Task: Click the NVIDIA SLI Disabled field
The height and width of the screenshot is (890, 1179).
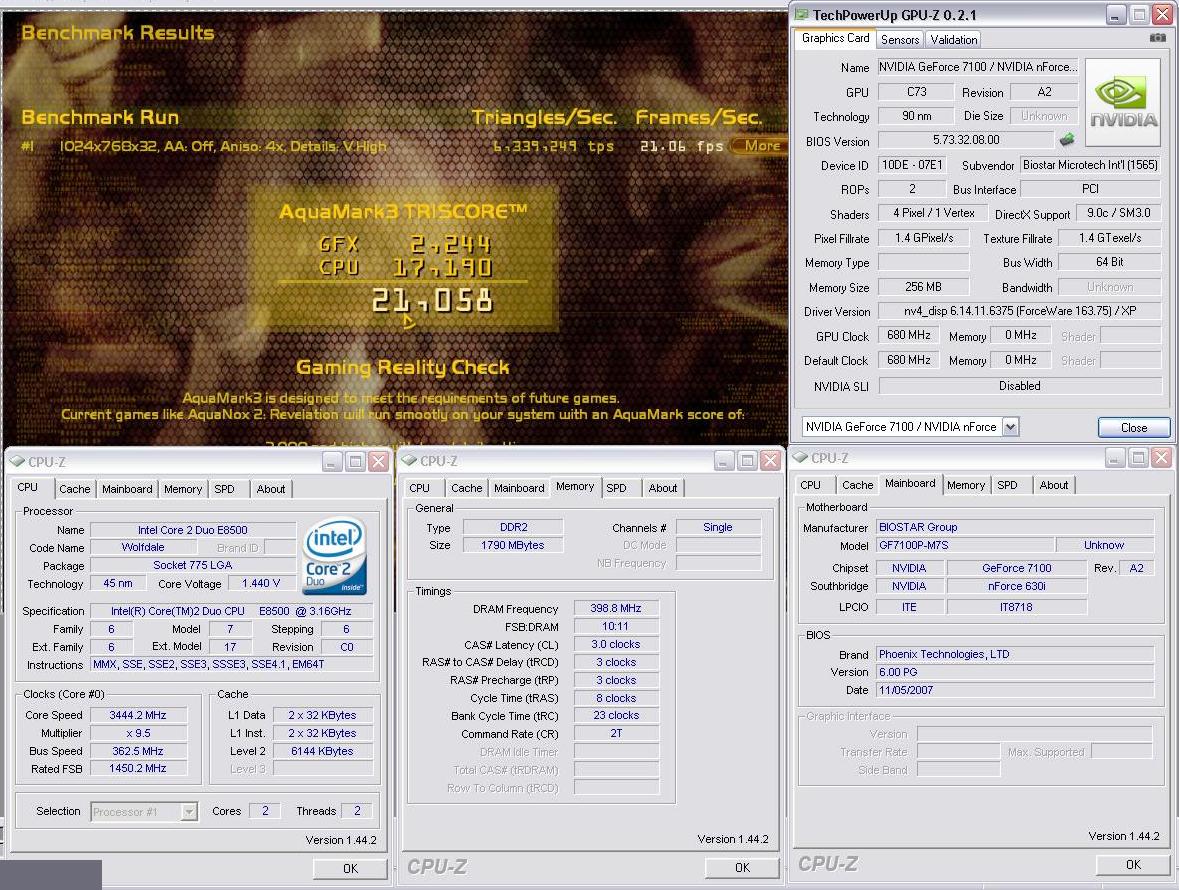Action: click(1020, 386)
